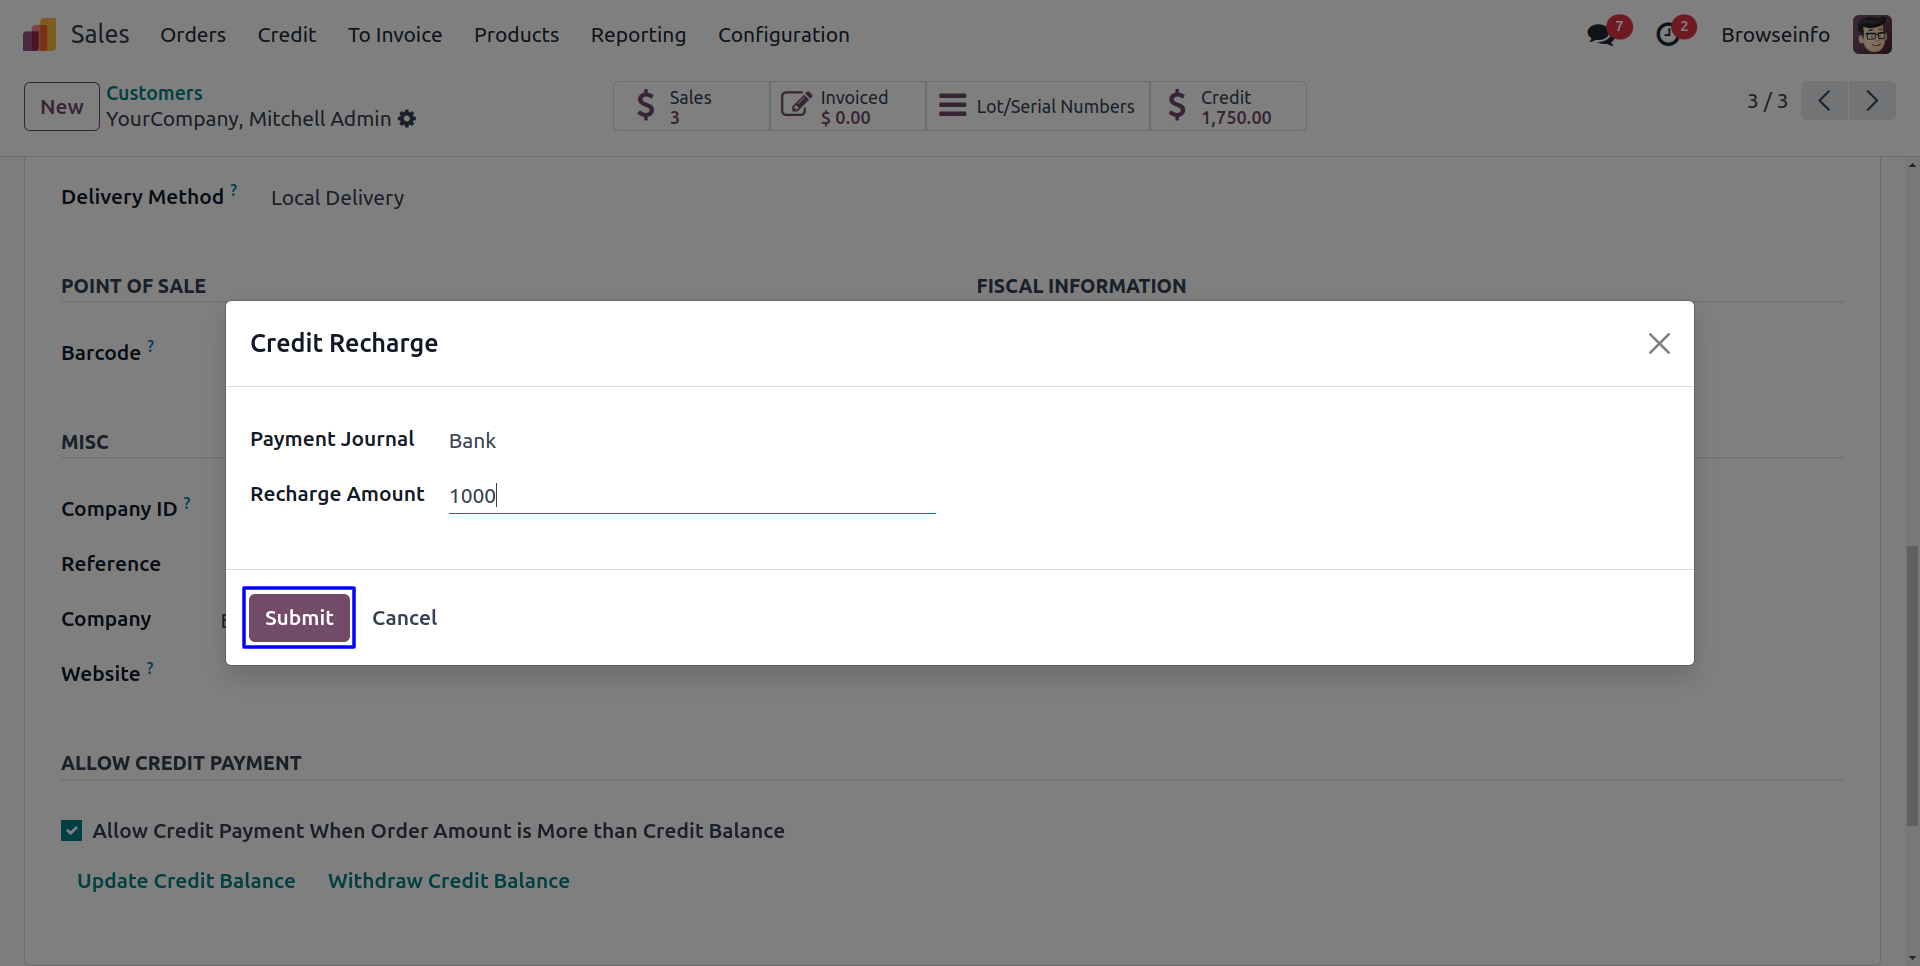The width and height of the screenshot is (1920, 966).
Task: Click the user avatar picture
Action: 1871,35
